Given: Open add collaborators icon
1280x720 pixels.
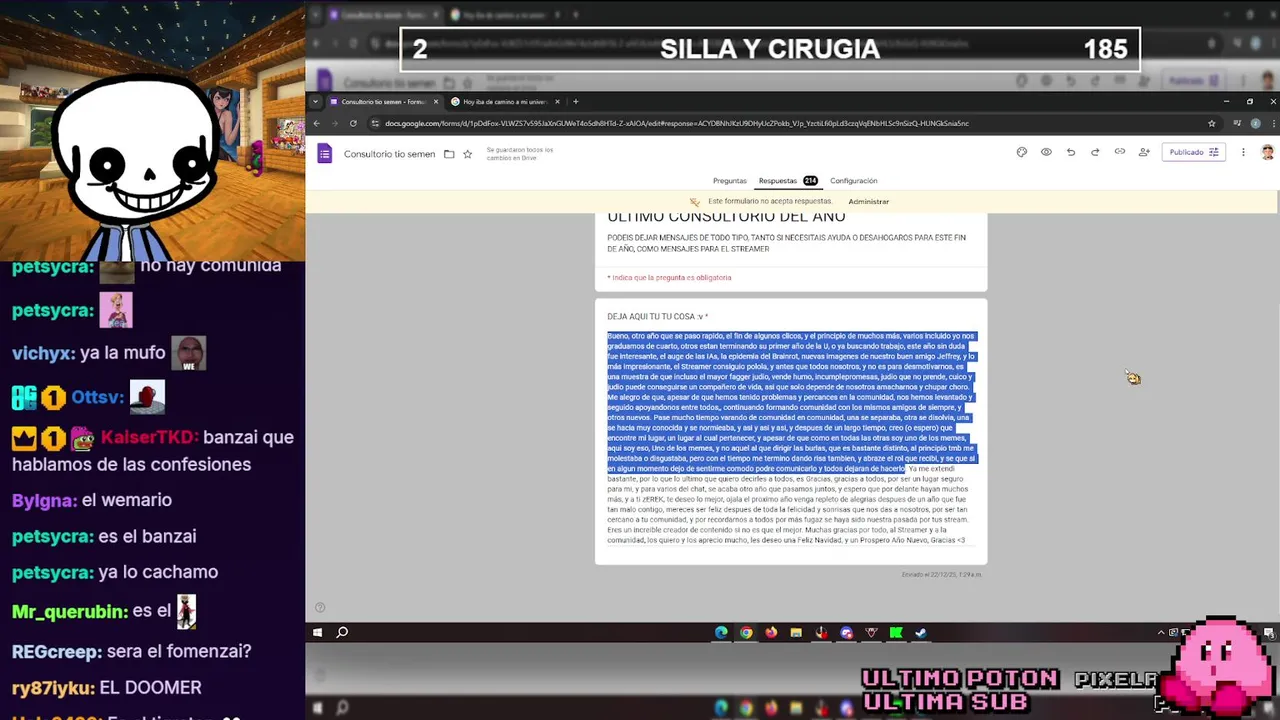Looking at the screenshot, I should pyautogui.click(x=1144, y=152).
